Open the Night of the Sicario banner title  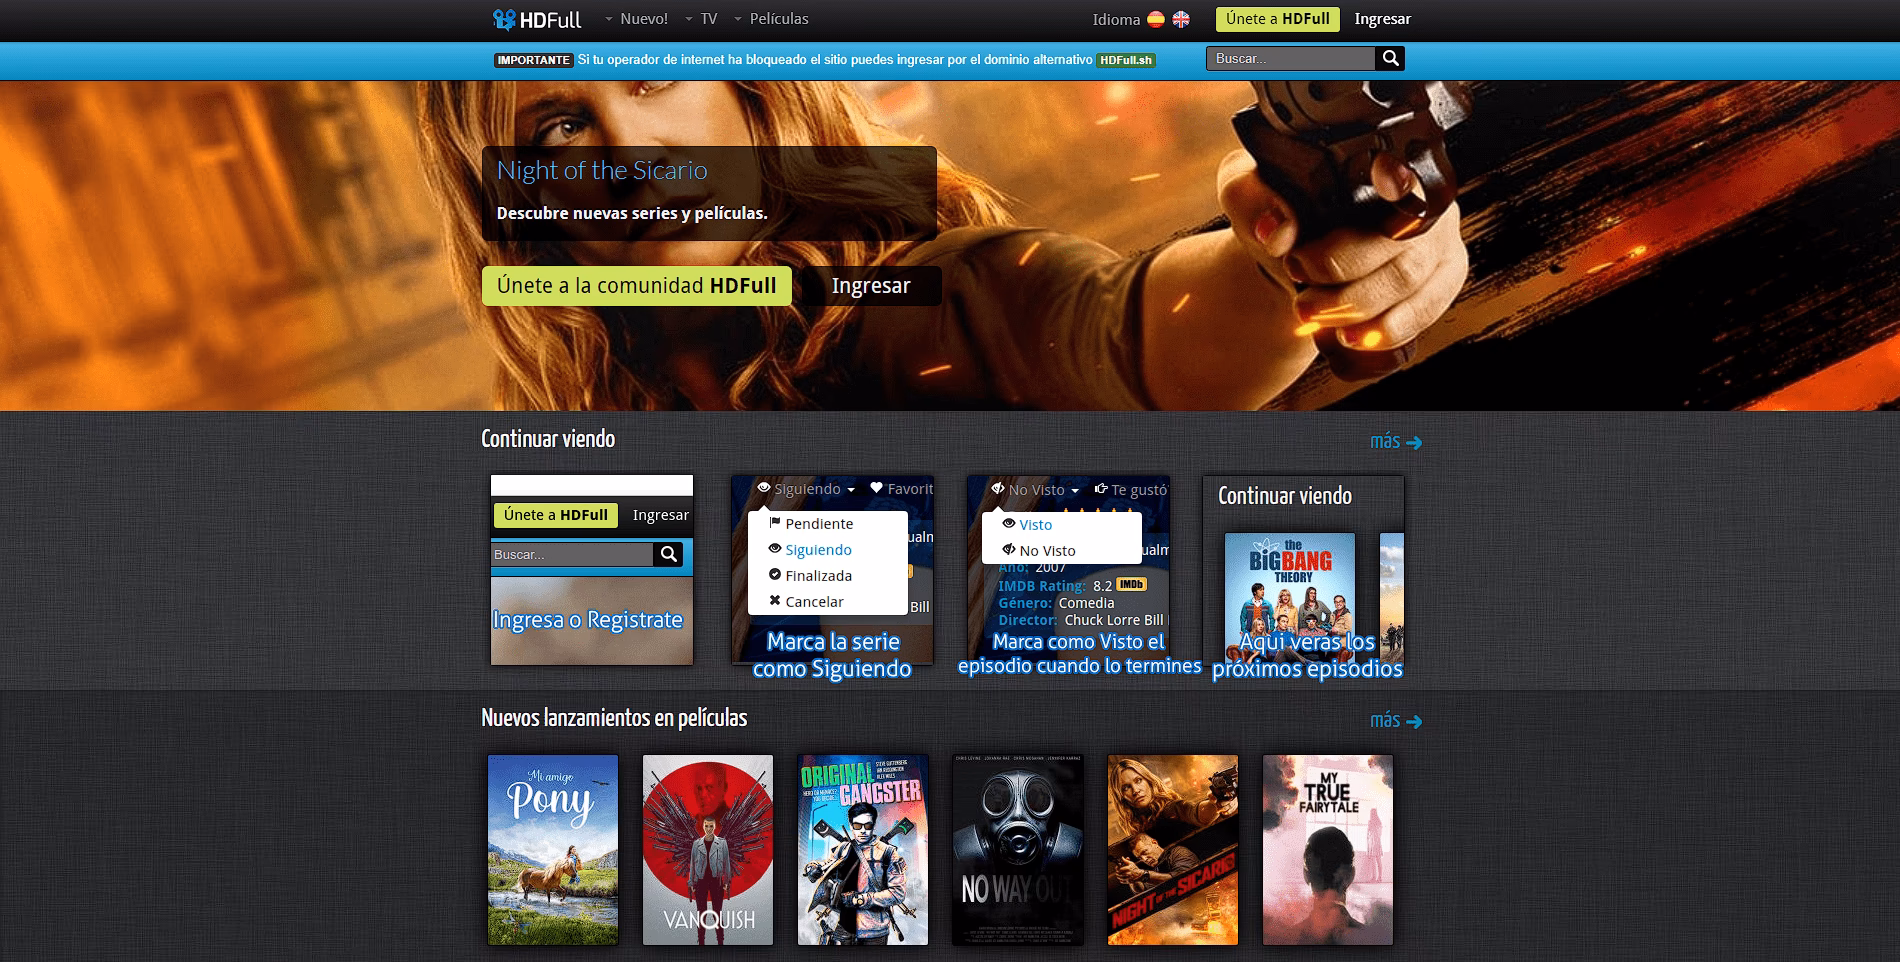(602, 170)
